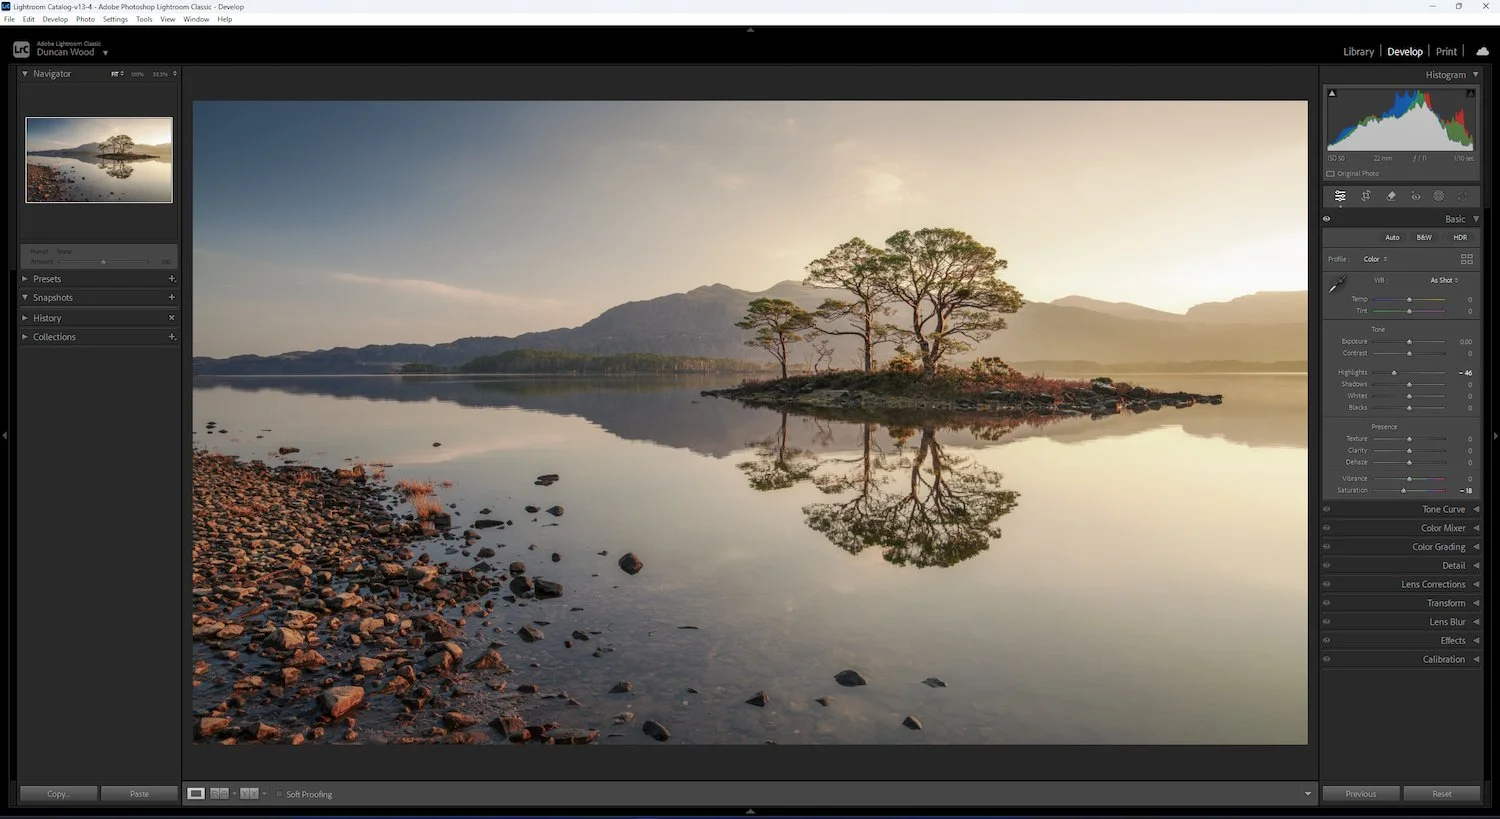Open the Healing Remove tool
1500x819 pixels.
[1390, 196]
